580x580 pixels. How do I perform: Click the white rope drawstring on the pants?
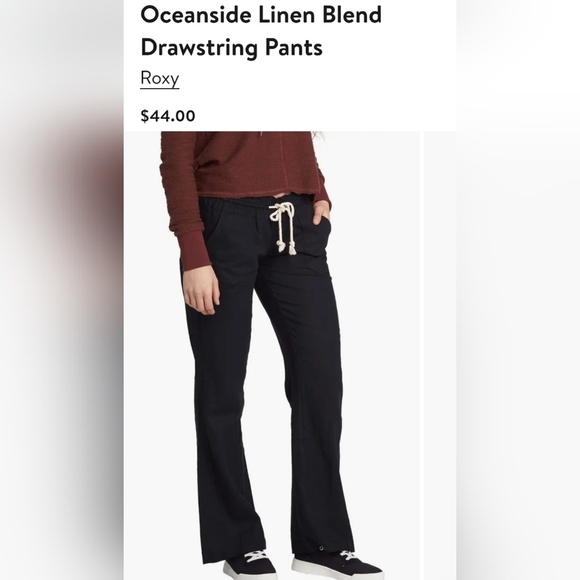coord(283,228)
